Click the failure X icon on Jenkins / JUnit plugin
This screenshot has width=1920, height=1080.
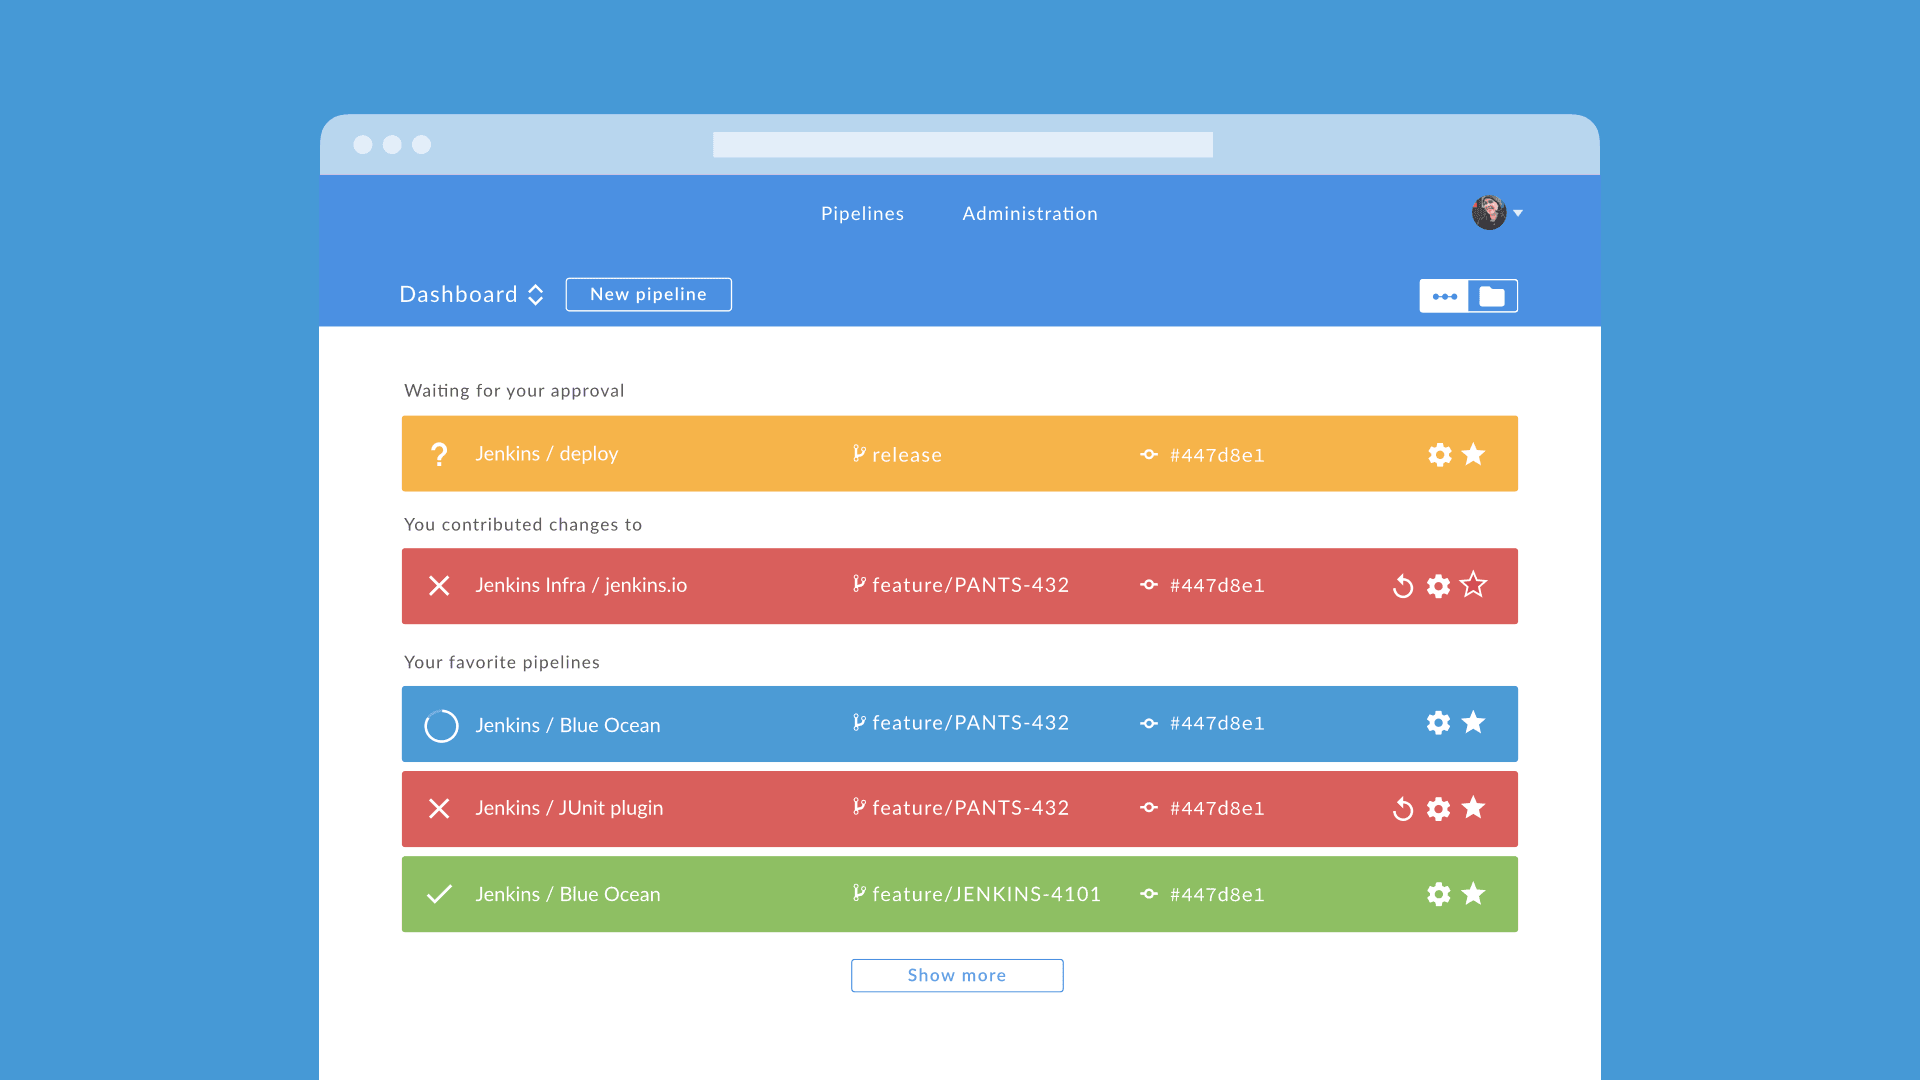click(x=439, y=808)
